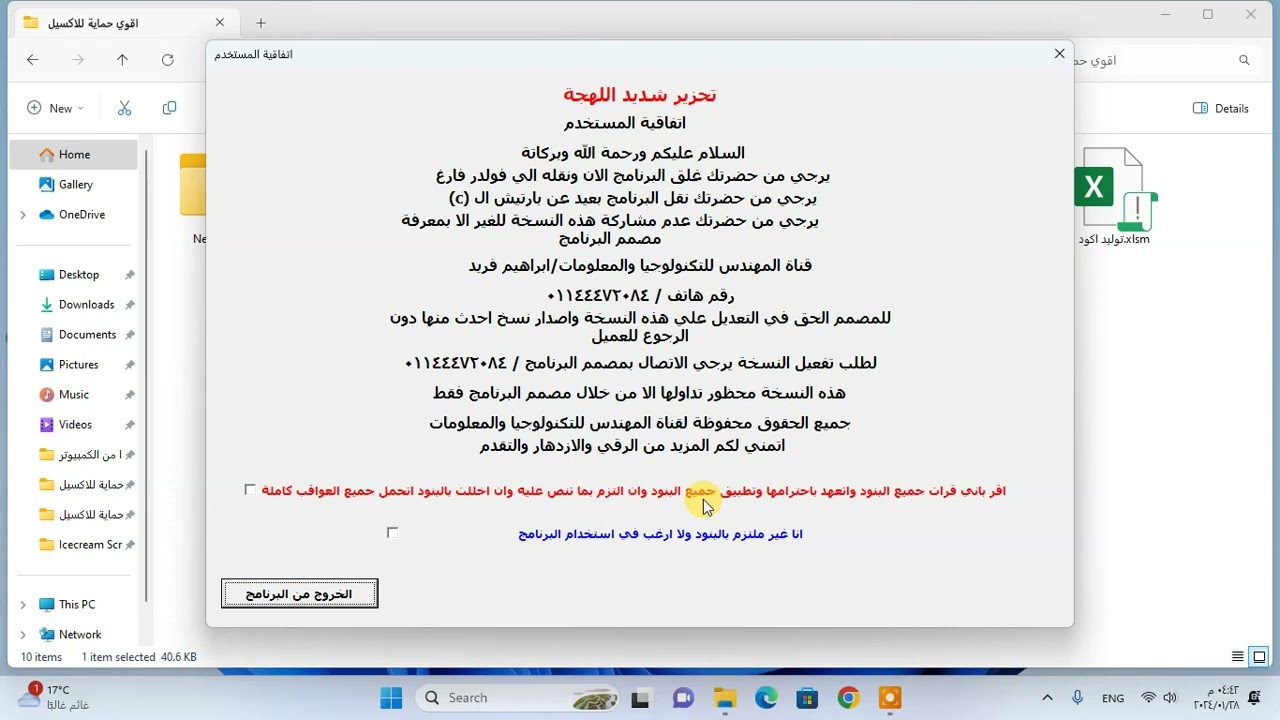Open the Documents quick access folder
This screenshot has height=720, width=1280.
click(87, 334)
